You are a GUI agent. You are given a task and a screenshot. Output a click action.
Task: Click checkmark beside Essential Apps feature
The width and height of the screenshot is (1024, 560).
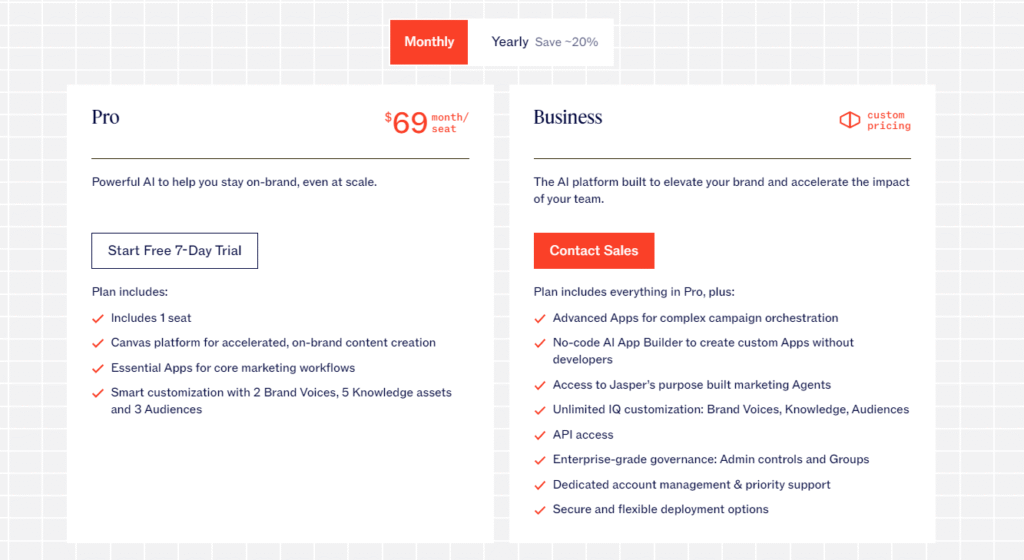pyautogui.click(x=98, y=369)
